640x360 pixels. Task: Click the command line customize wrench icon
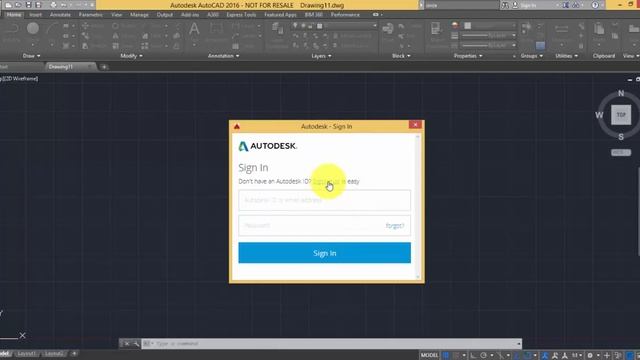[x=136, y=344]
